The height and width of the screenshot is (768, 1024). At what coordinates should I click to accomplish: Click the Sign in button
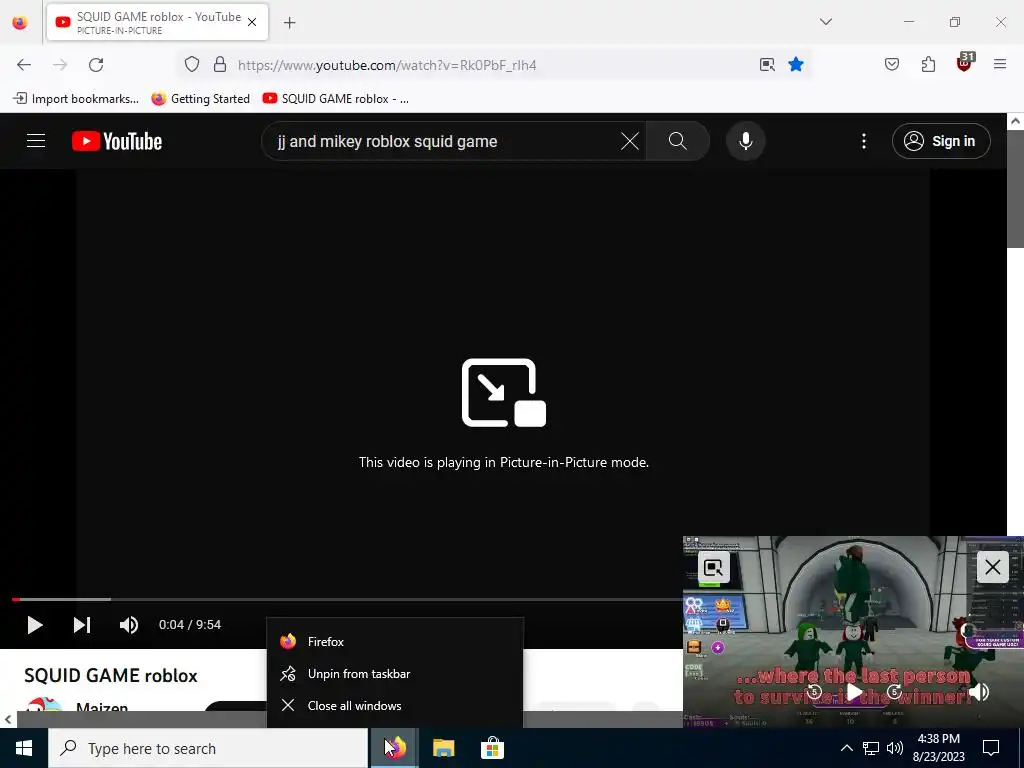tap(941, 141)
